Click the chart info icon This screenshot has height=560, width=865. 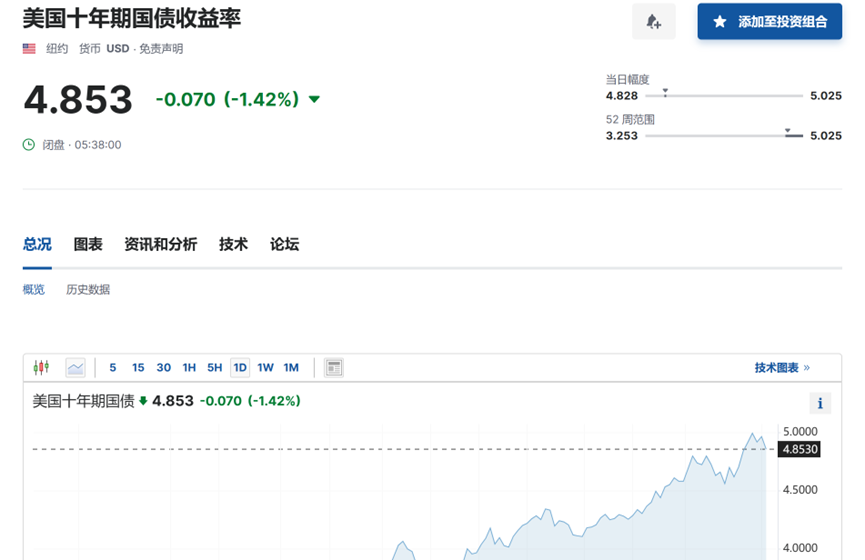point(820,403)
